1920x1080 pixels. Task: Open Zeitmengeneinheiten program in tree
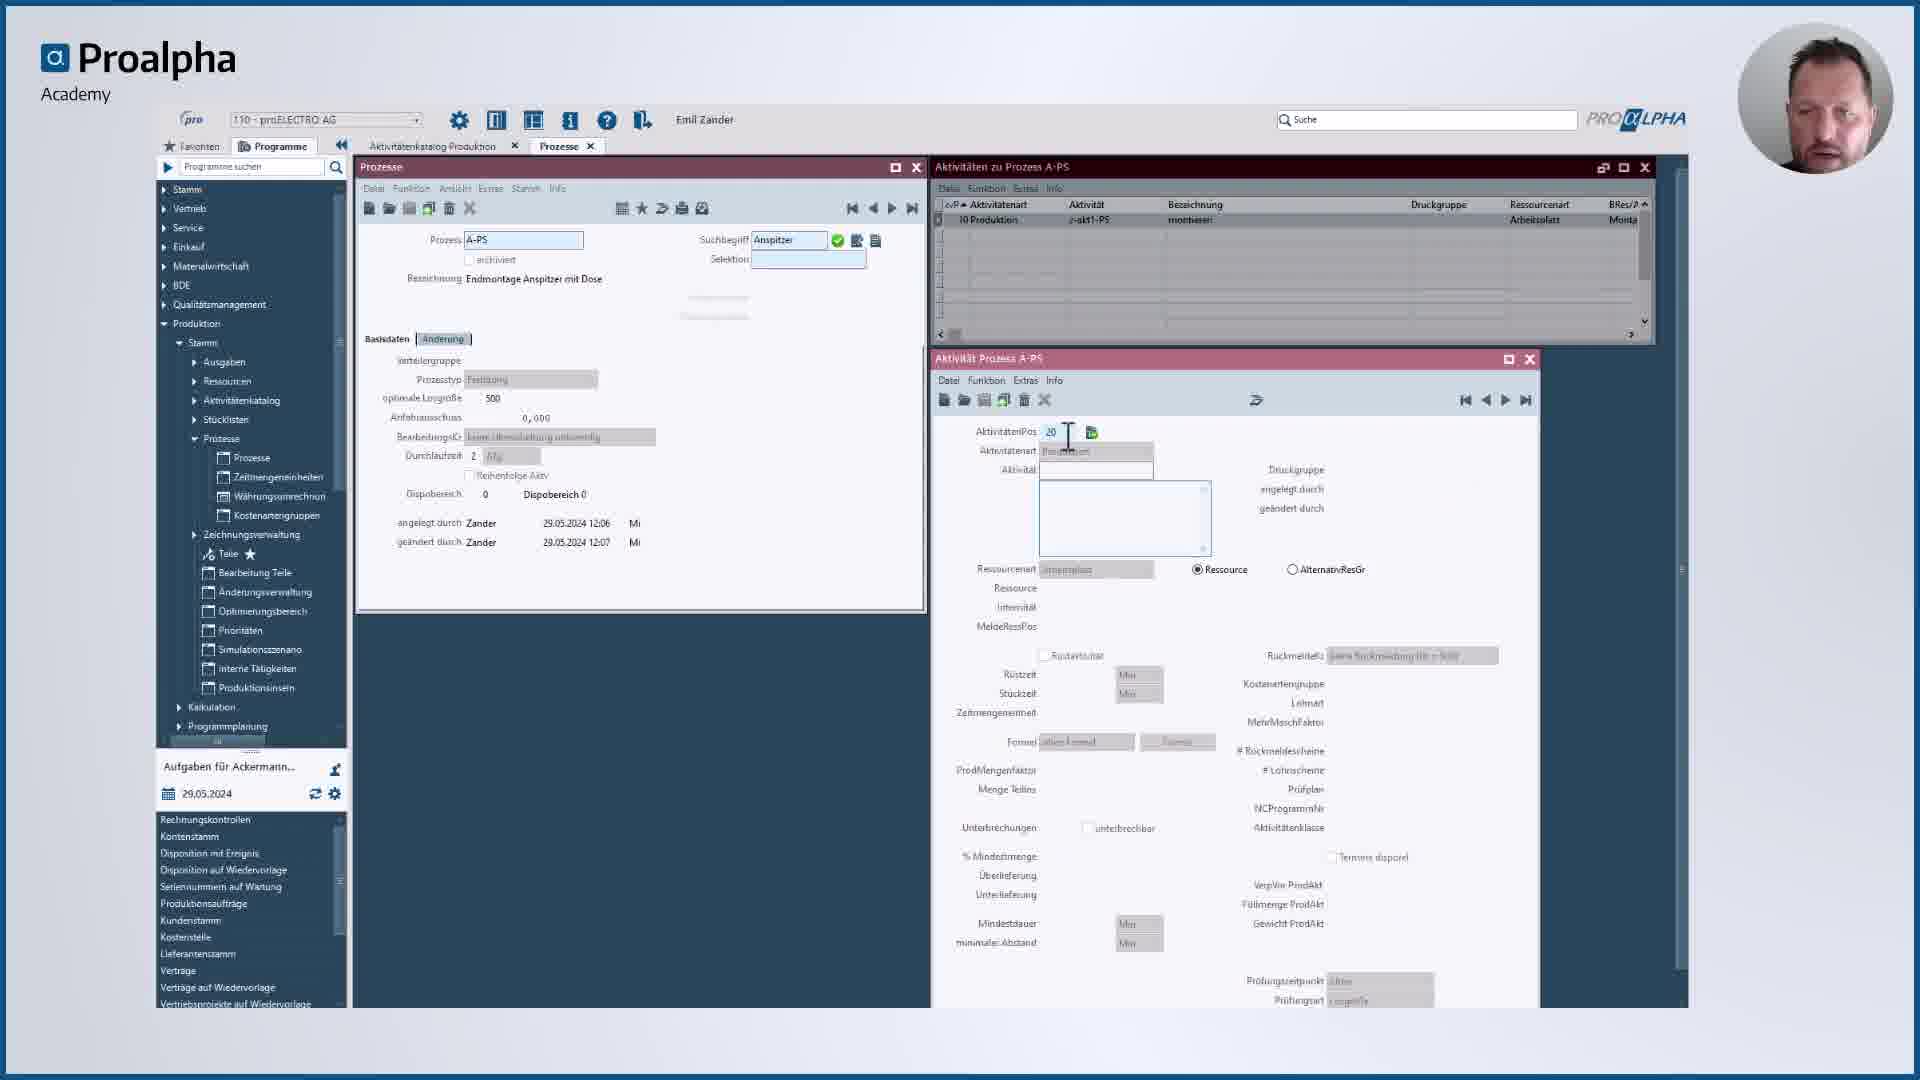[278, 477]
